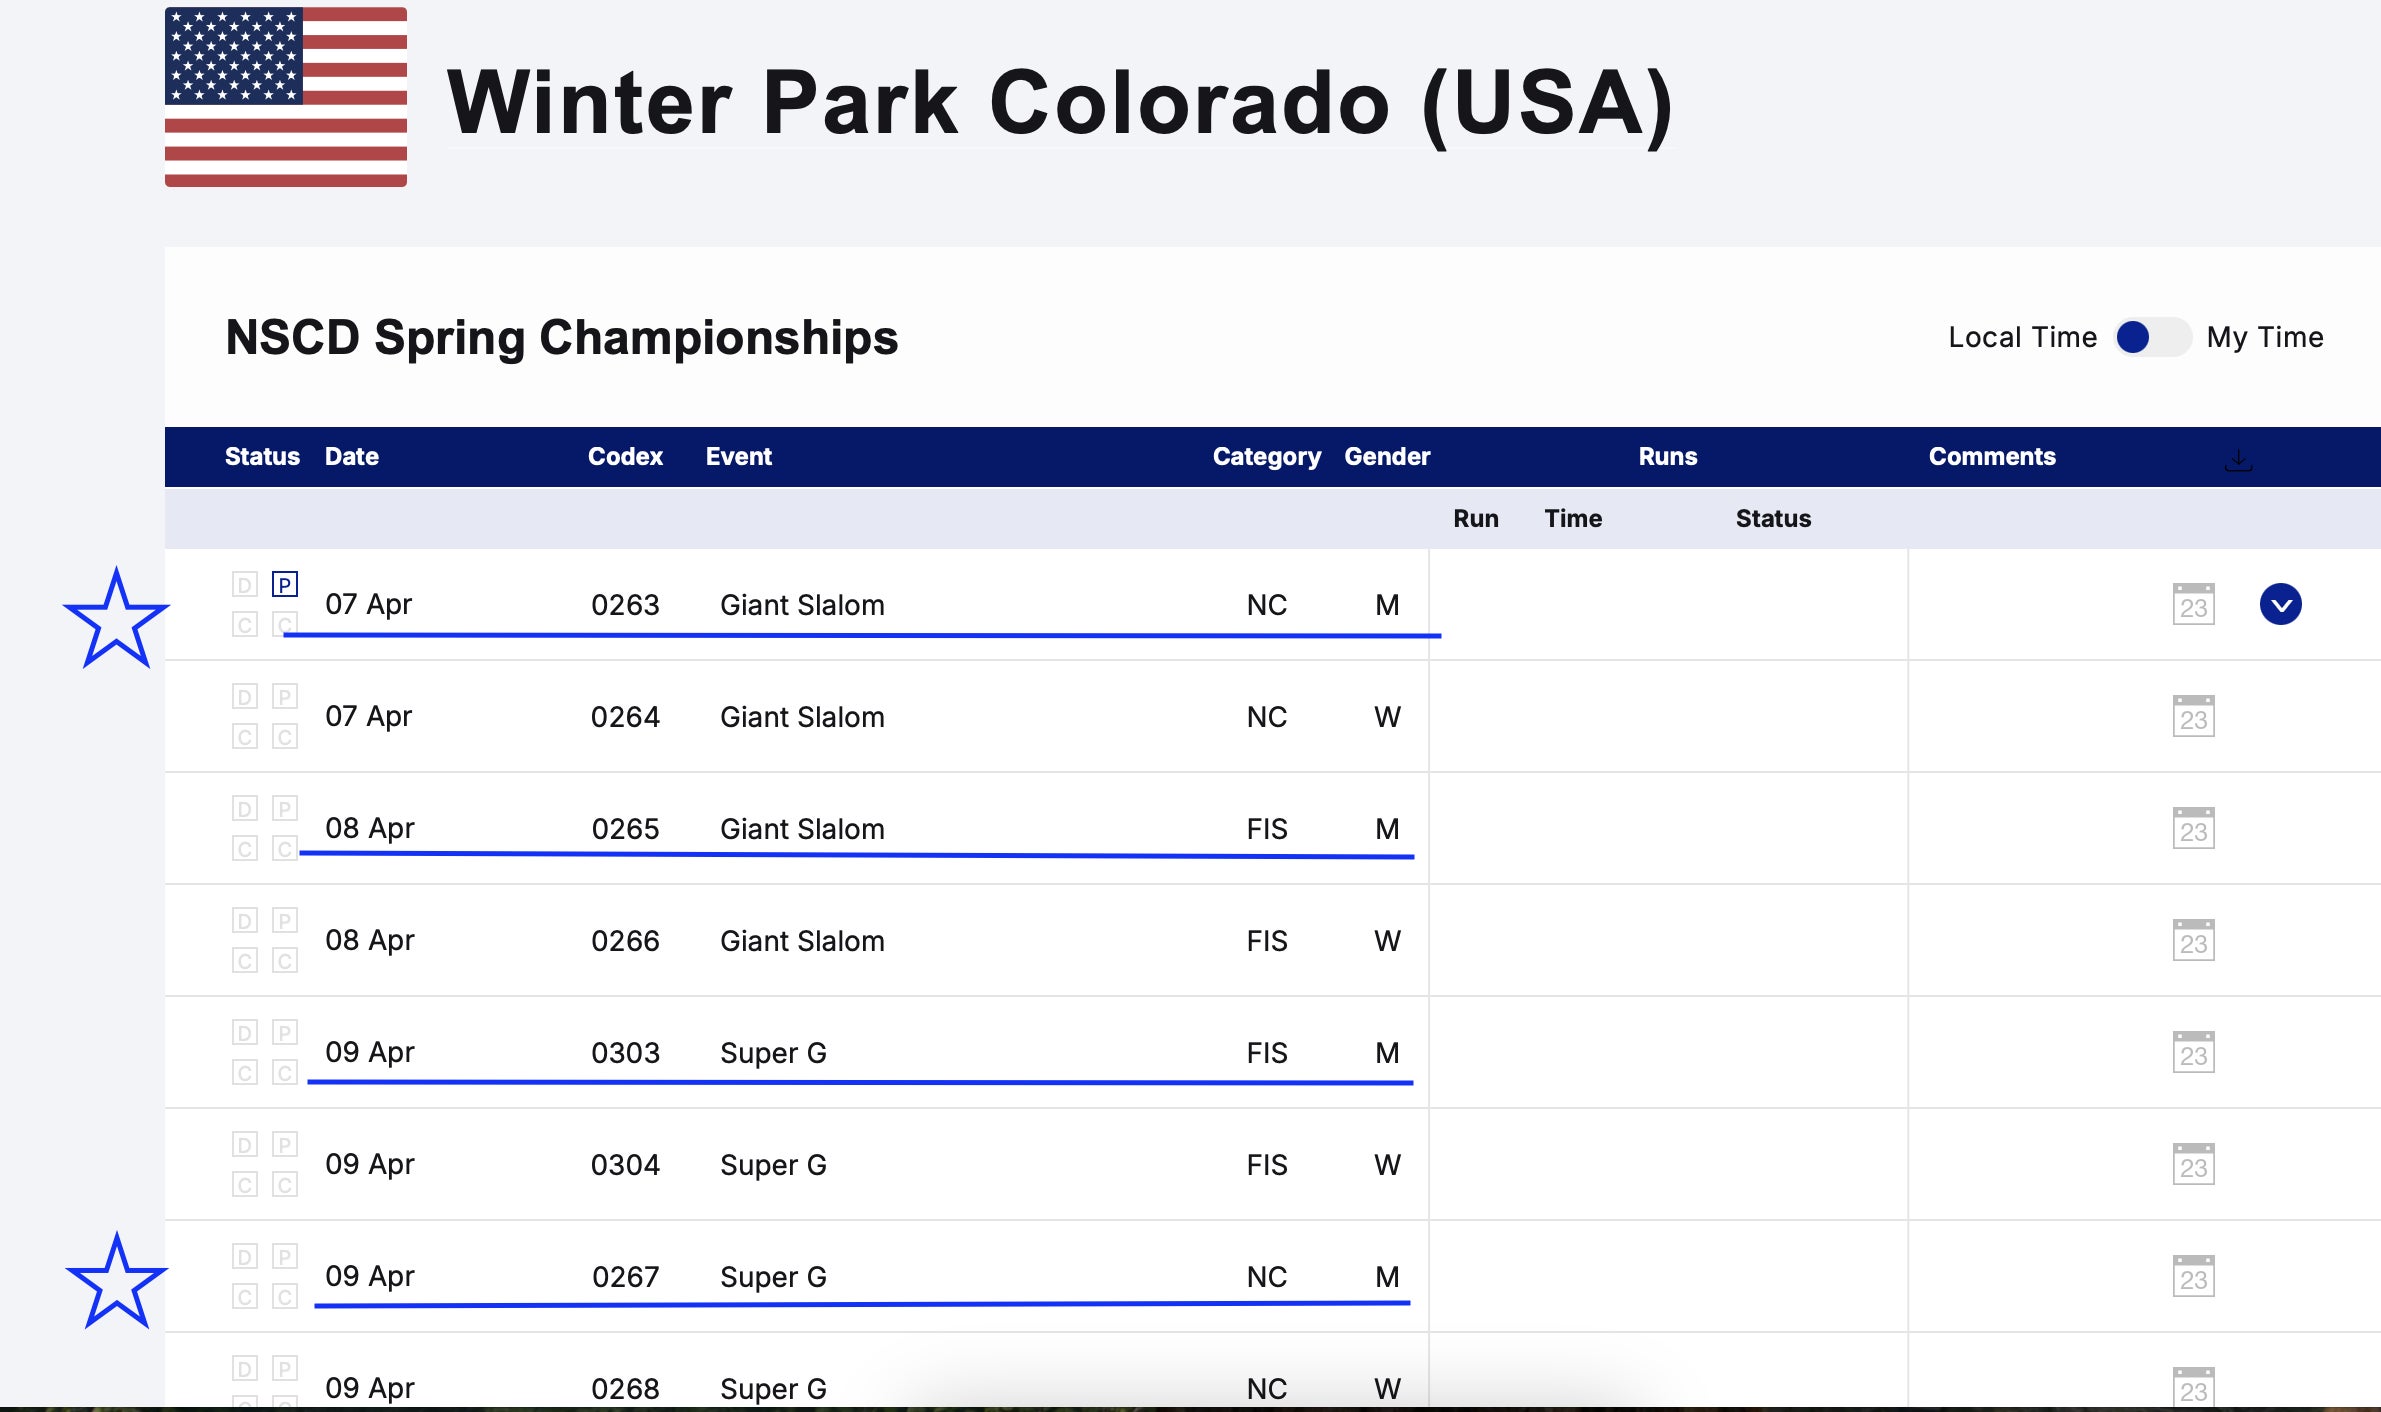Click the calendar icon for codex 0263
The image size is (2381, 1412).
coord(2193,605)
